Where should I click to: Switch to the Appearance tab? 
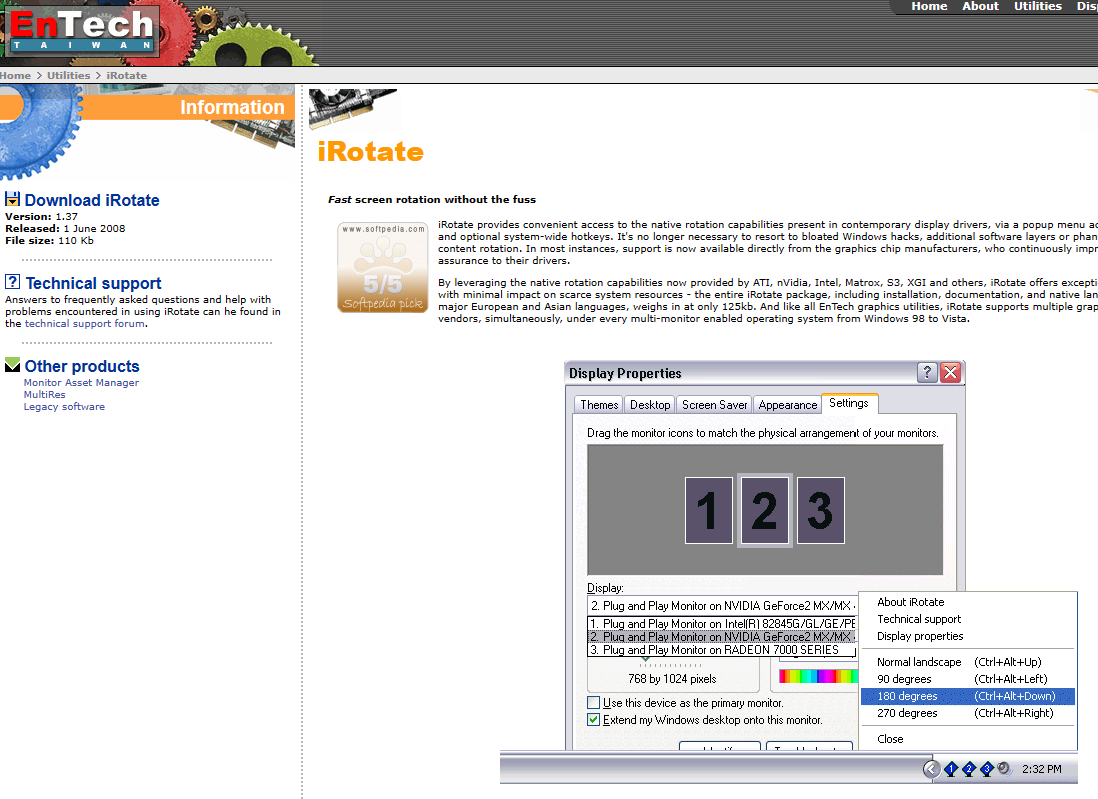click(787, 405)
